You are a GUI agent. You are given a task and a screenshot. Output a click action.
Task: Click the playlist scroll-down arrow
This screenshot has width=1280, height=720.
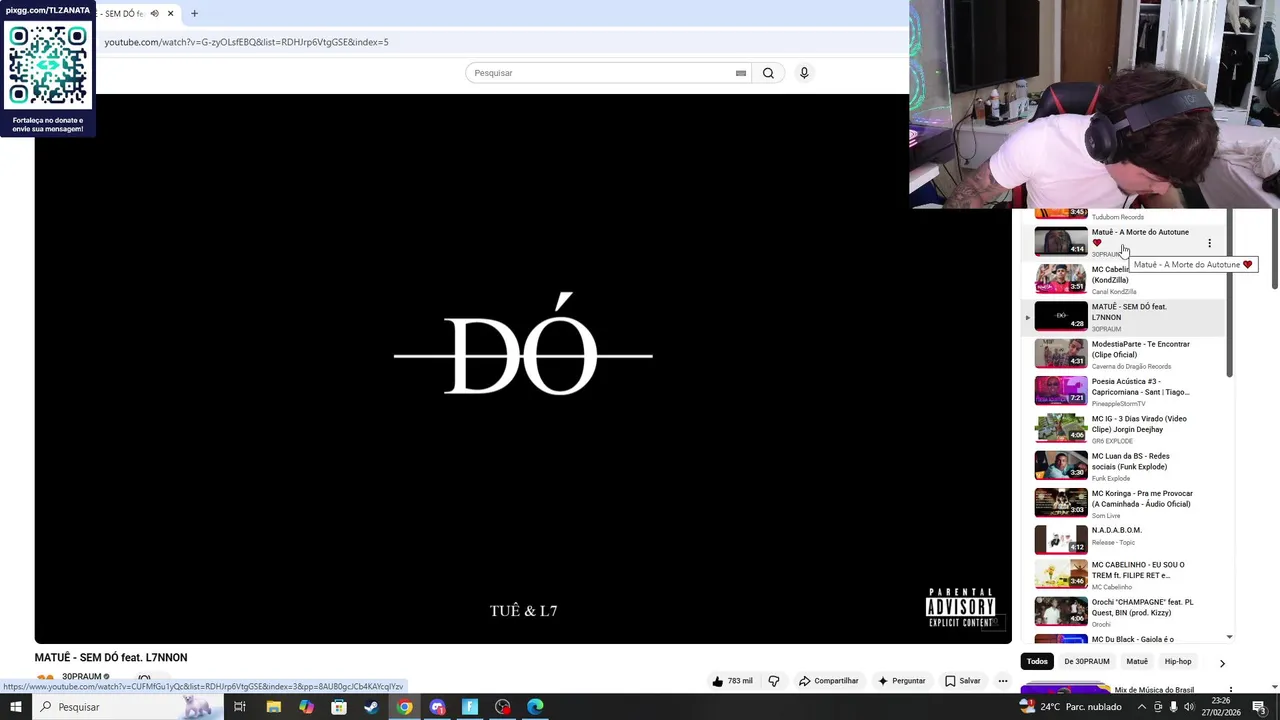point(1229,637)
